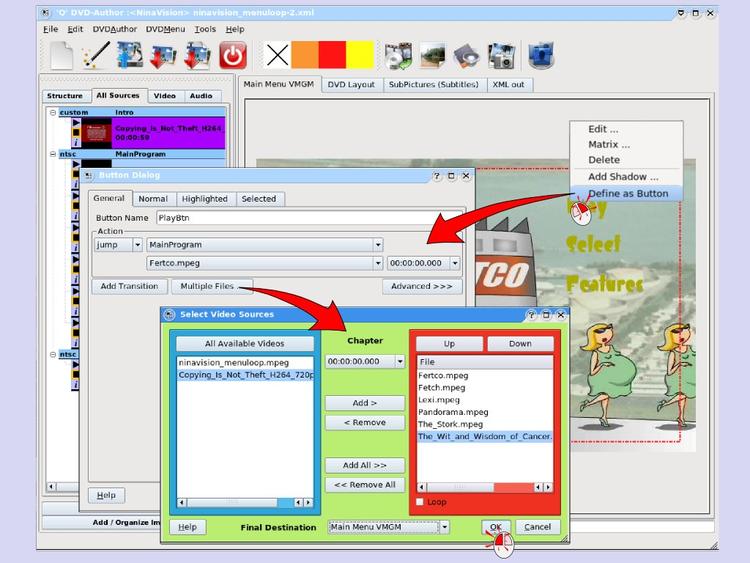Click the disc drive toolbar icon
Viewport: 750px width, 563px height.
coord(466,55)
